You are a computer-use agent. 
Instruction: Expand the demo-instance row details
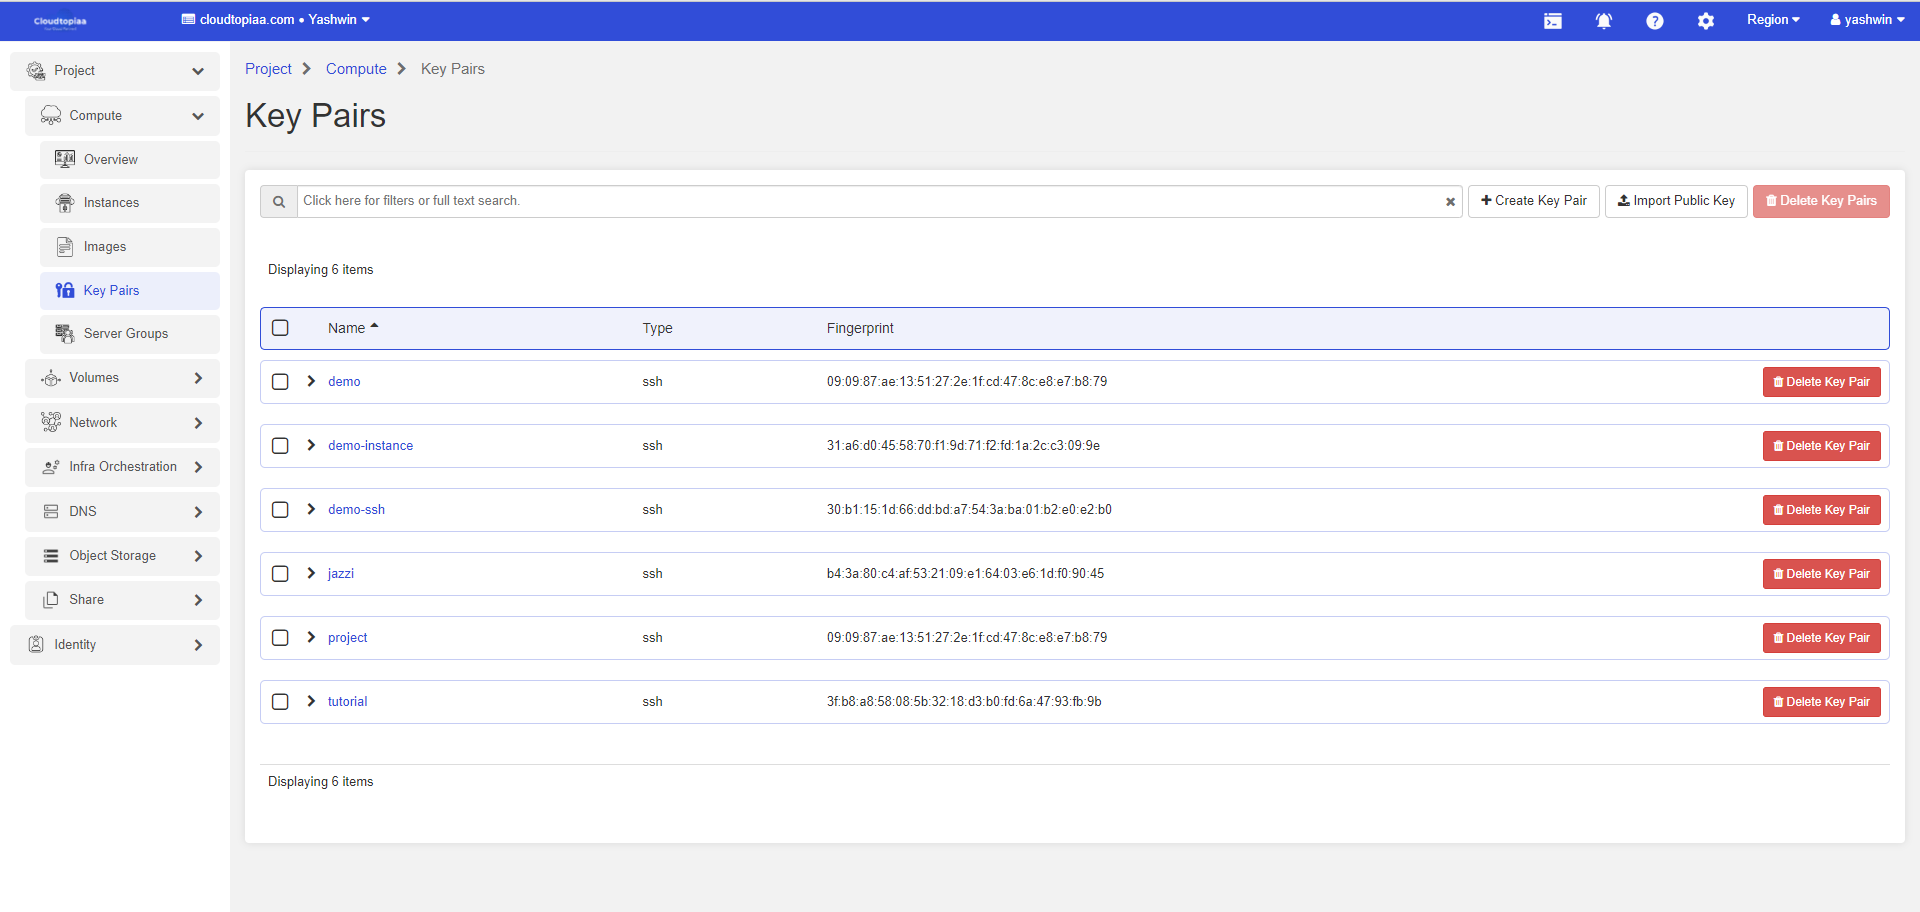[x=311, y=445]
